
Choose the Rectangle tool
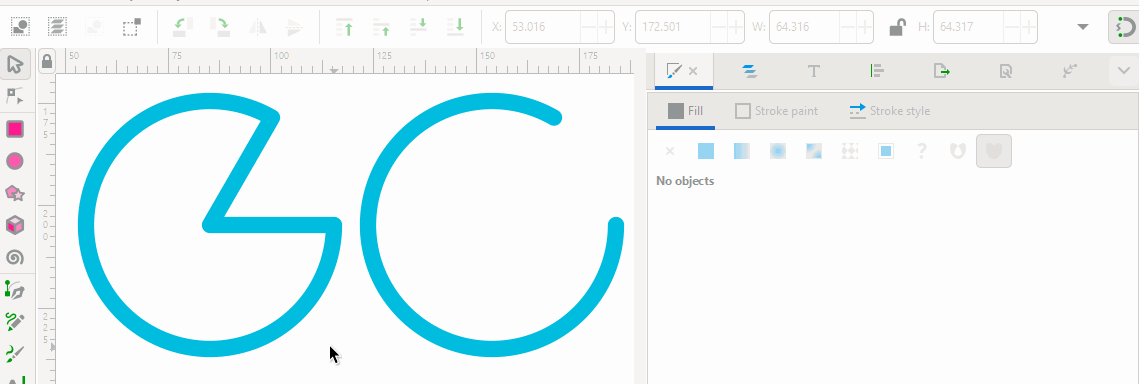click(x=15, y=129)
